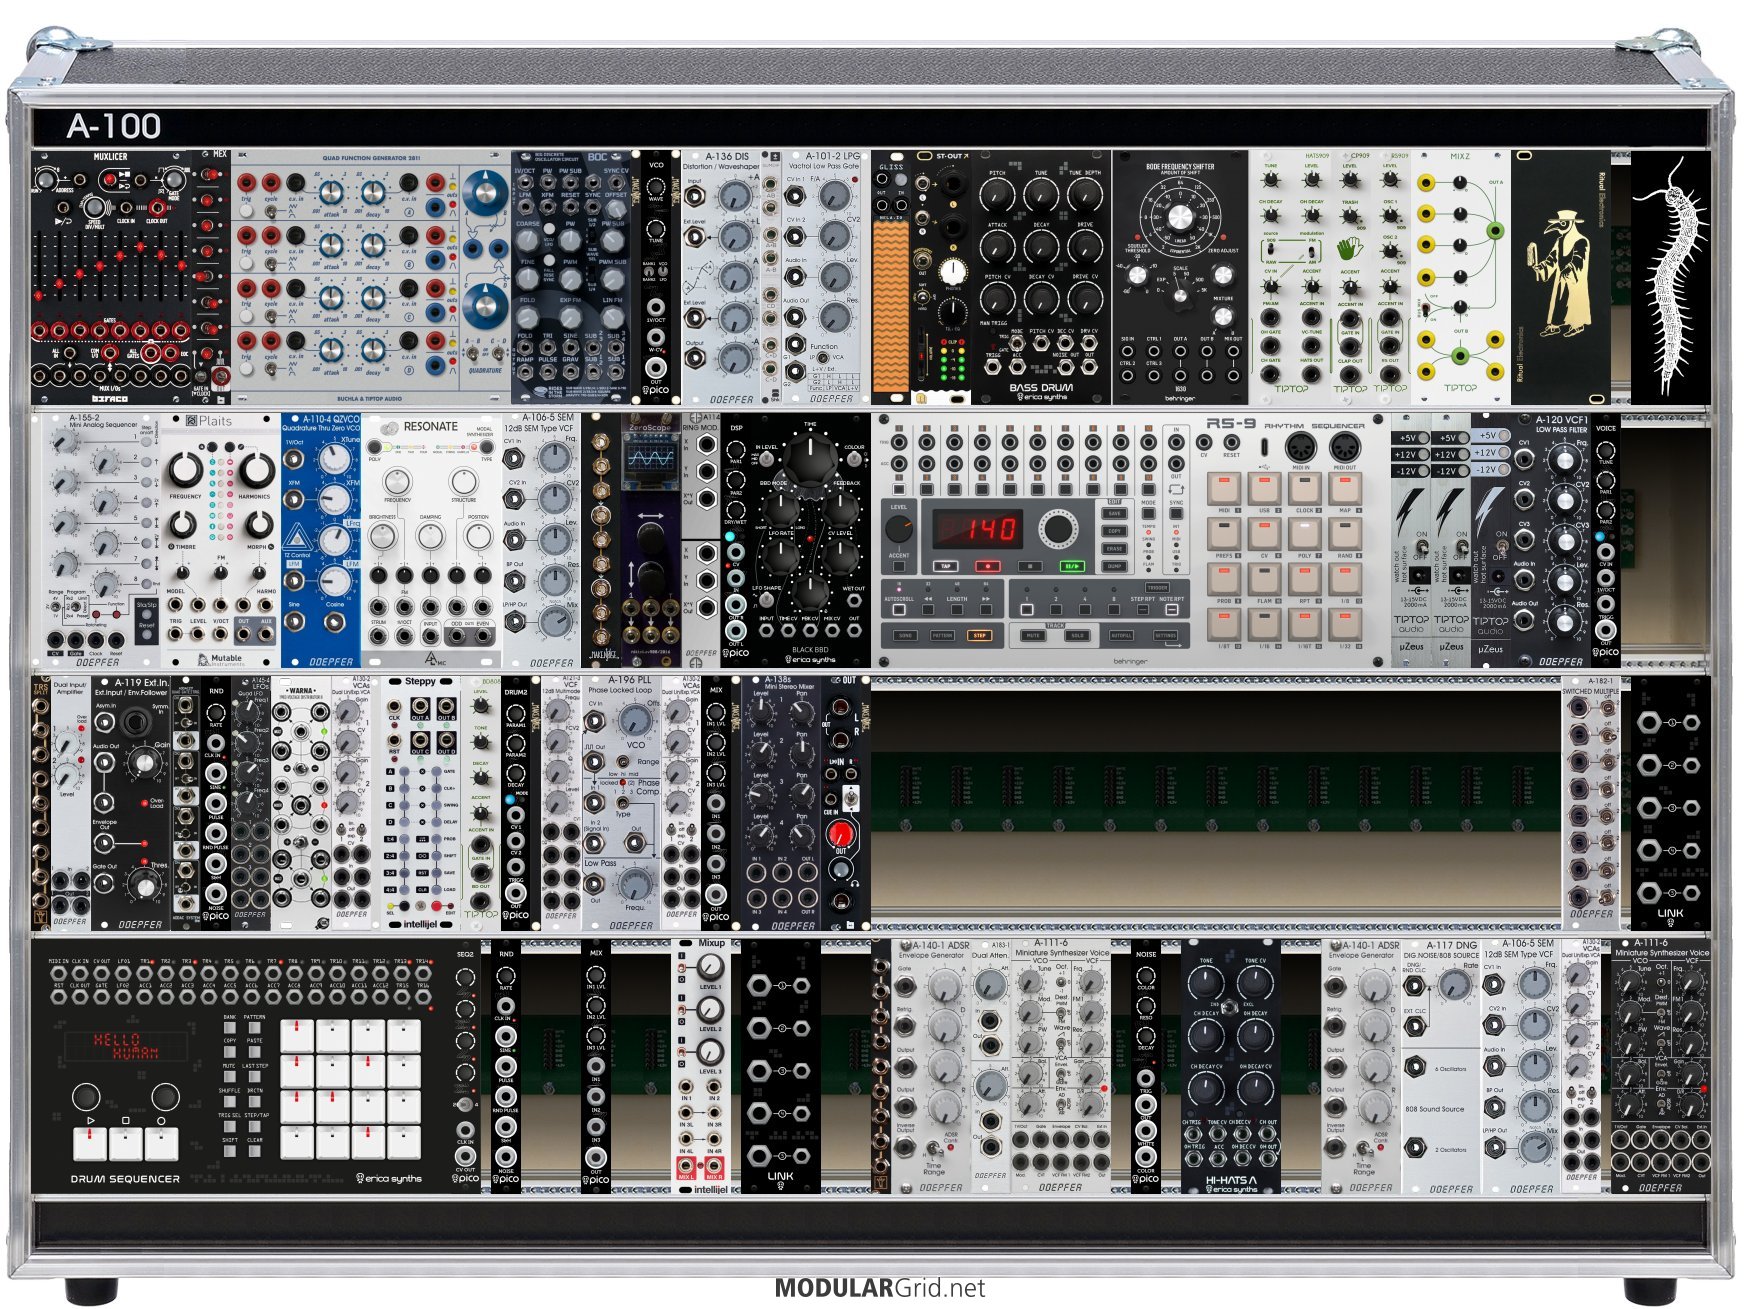Click the RAND pad on the RS-9

pos(1344,534)
